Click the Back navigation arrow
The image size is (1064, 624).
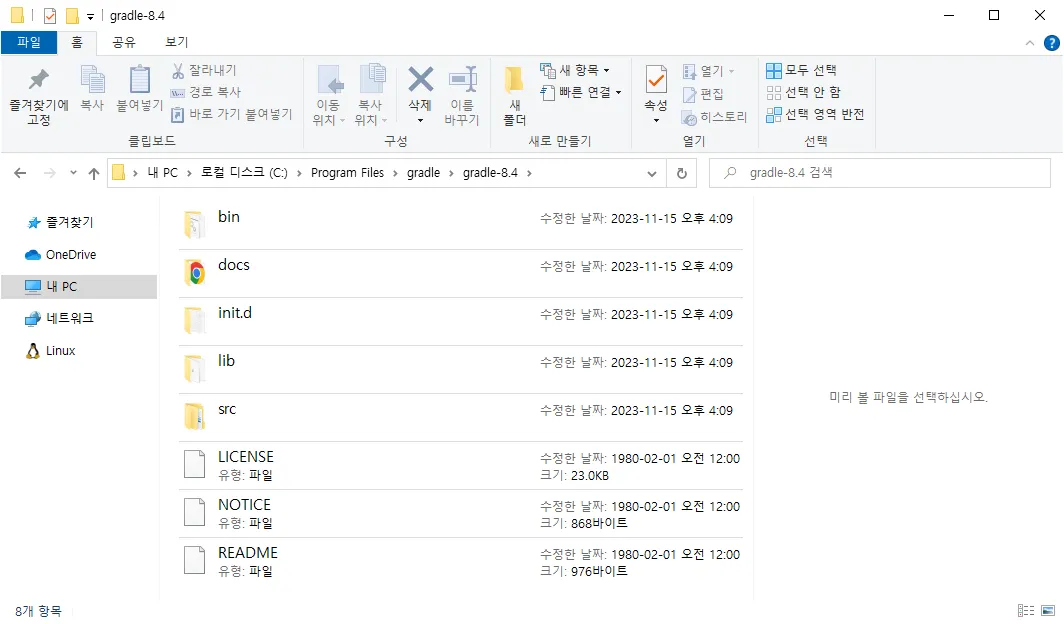[20, 173]
